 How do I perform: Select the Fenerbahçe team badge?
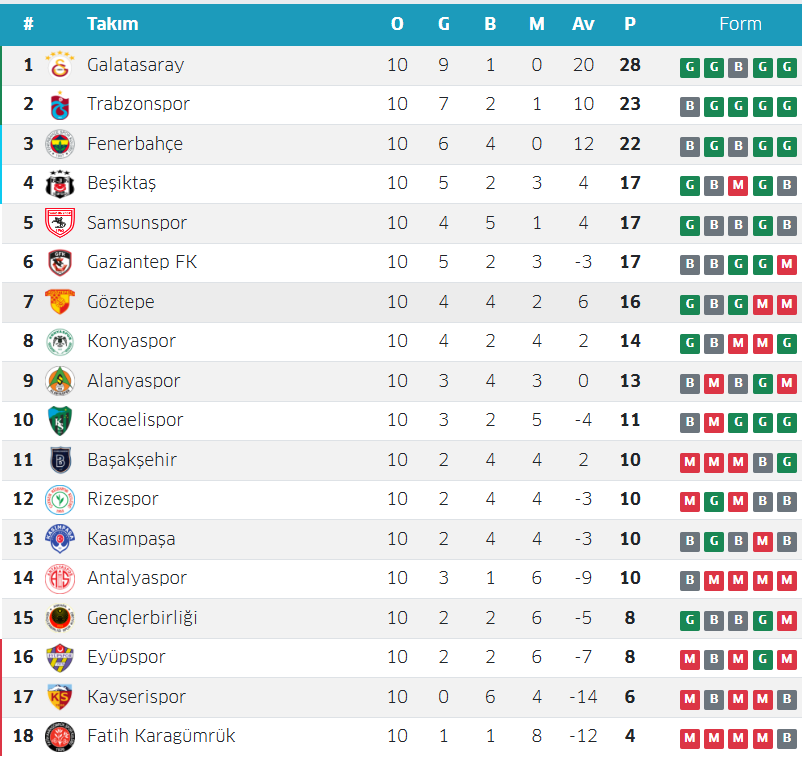coord(60,144)
